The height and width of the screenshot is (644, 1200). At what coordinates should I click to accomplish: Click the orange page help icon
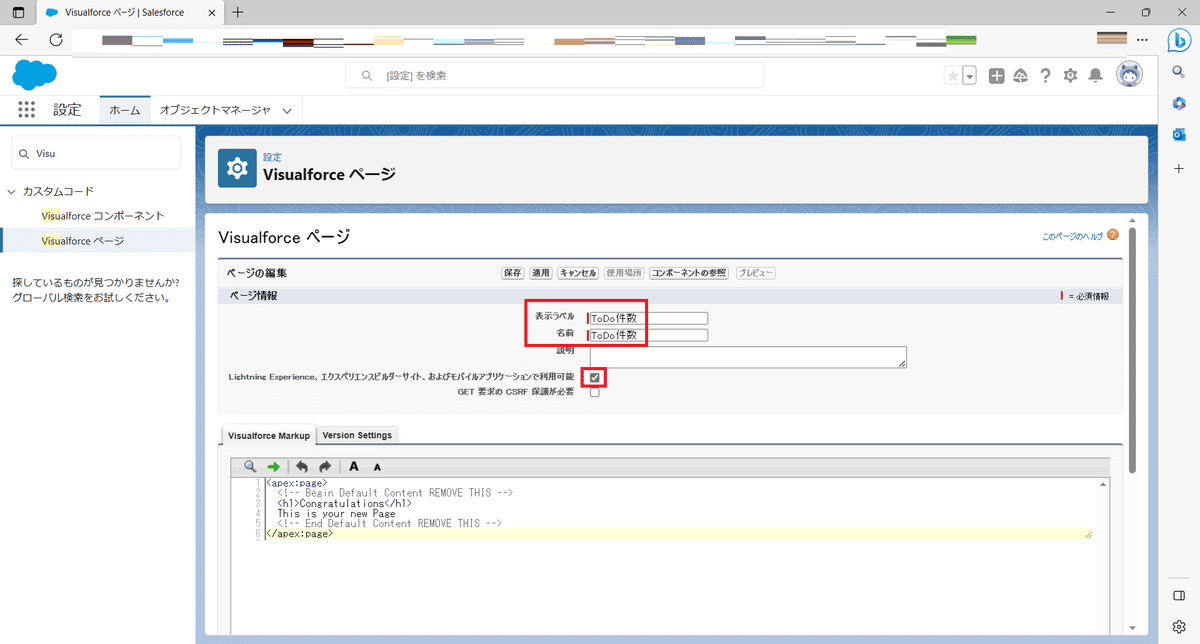1113,235
